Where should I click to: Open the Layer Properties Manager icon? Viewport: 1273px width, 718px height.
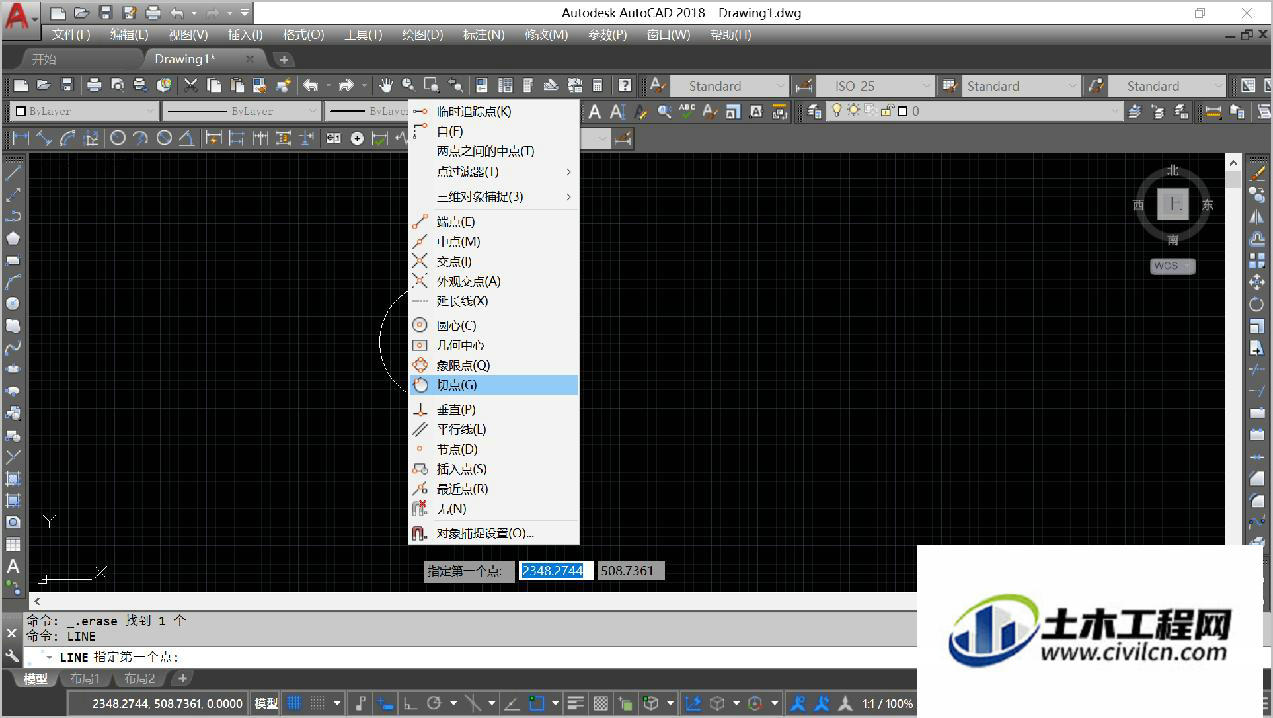click(x=815, y=112)
